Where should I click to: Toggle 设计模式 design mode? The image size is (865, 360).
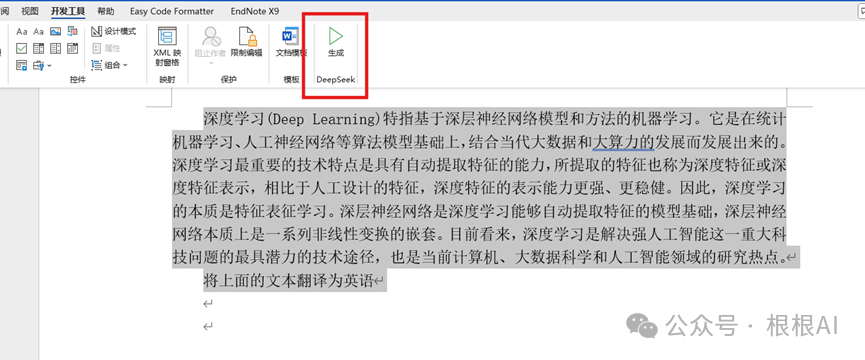click(114, 31)
